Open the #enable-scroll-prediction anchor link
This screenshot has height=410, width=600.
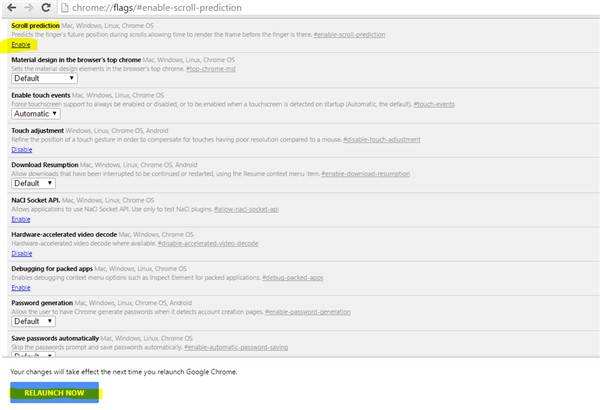[x=349, y=34]
